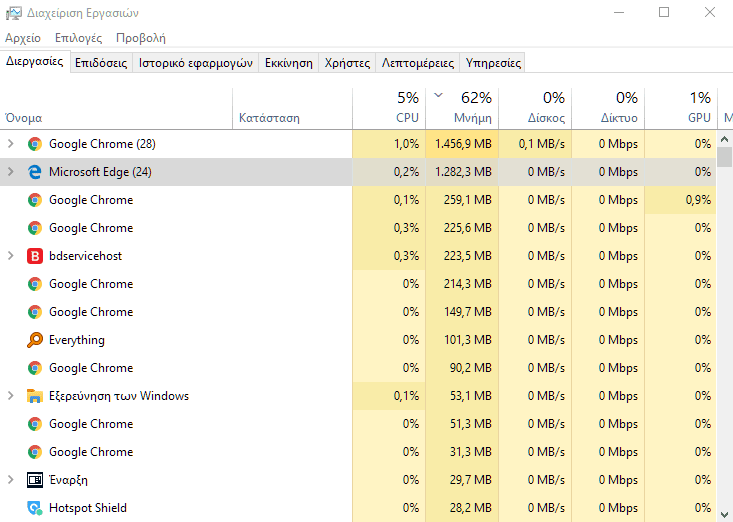The width and height of the screenshot is (733, 522).
Task: Click the 0,1 MB/s disk value
Action: pos(541,144)
